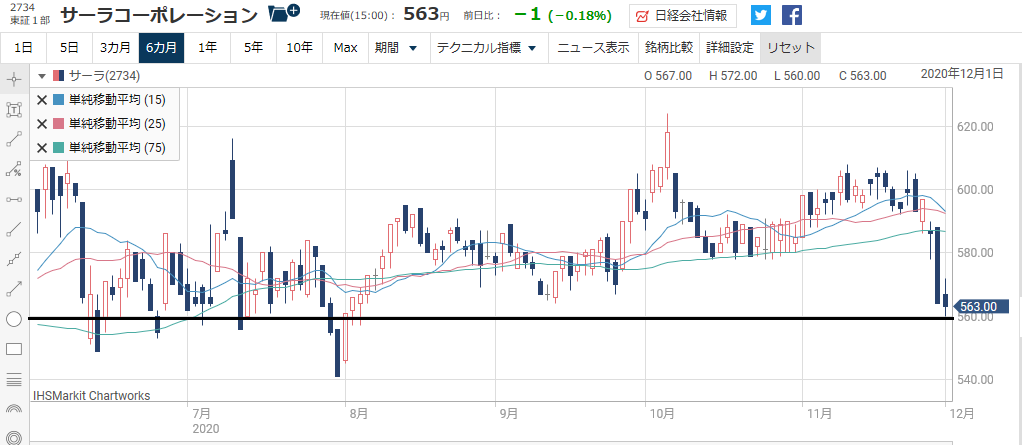Image resolution: width=1022 pixels, height=445 pixels.
Task: Pick the Fibonacci arcs tool
Action: point(14,409)
